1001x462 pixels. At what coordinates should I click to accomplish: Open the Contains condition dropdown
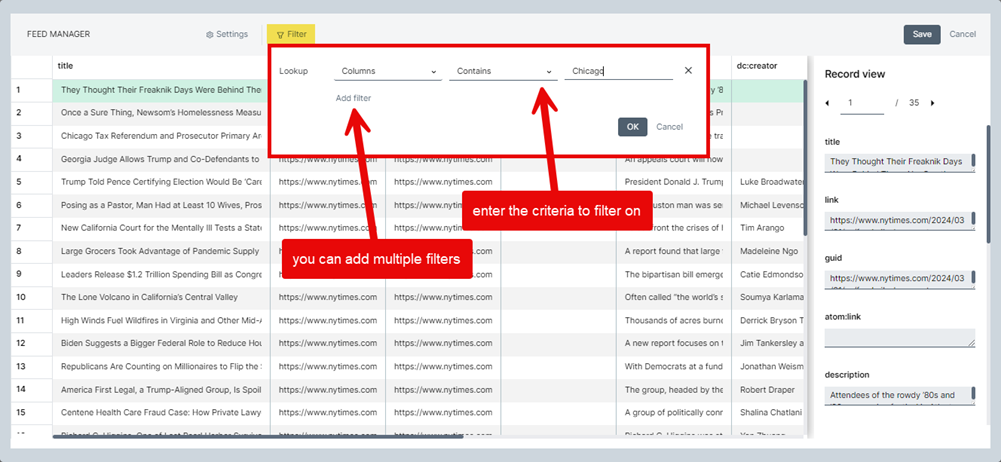[503, 71]
